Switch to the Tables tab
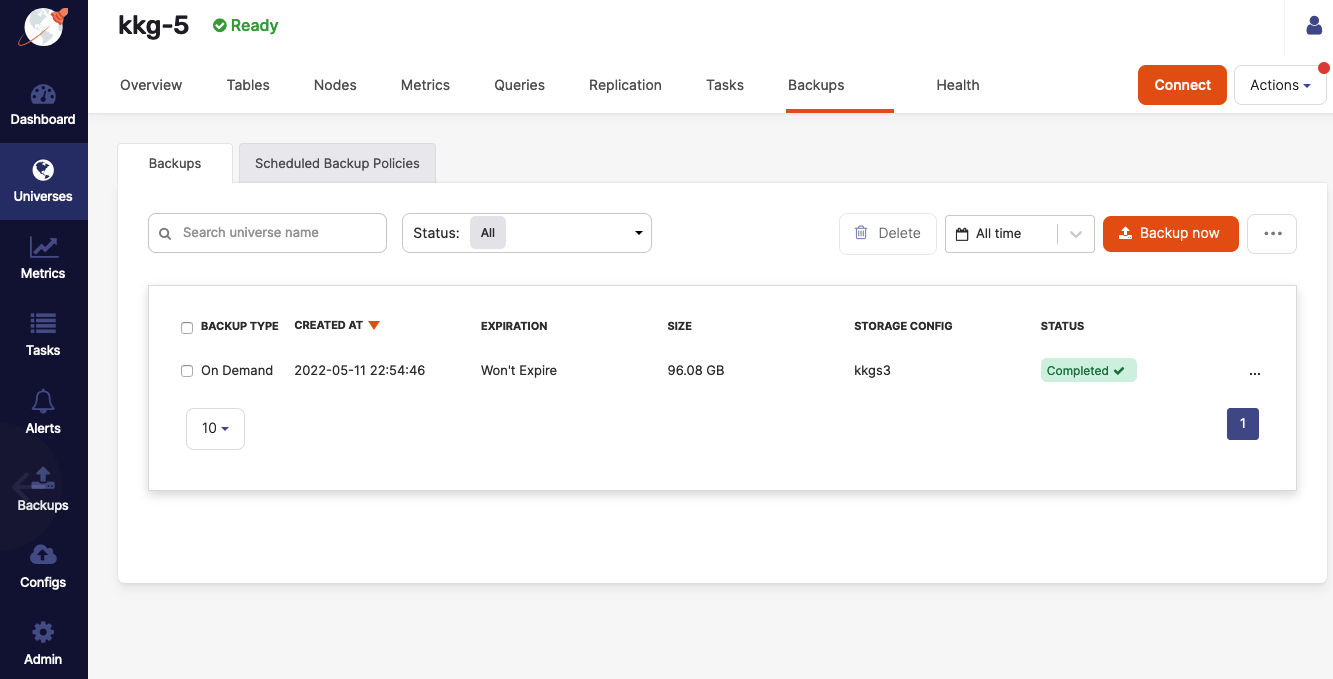 click(x=248, y=85)
